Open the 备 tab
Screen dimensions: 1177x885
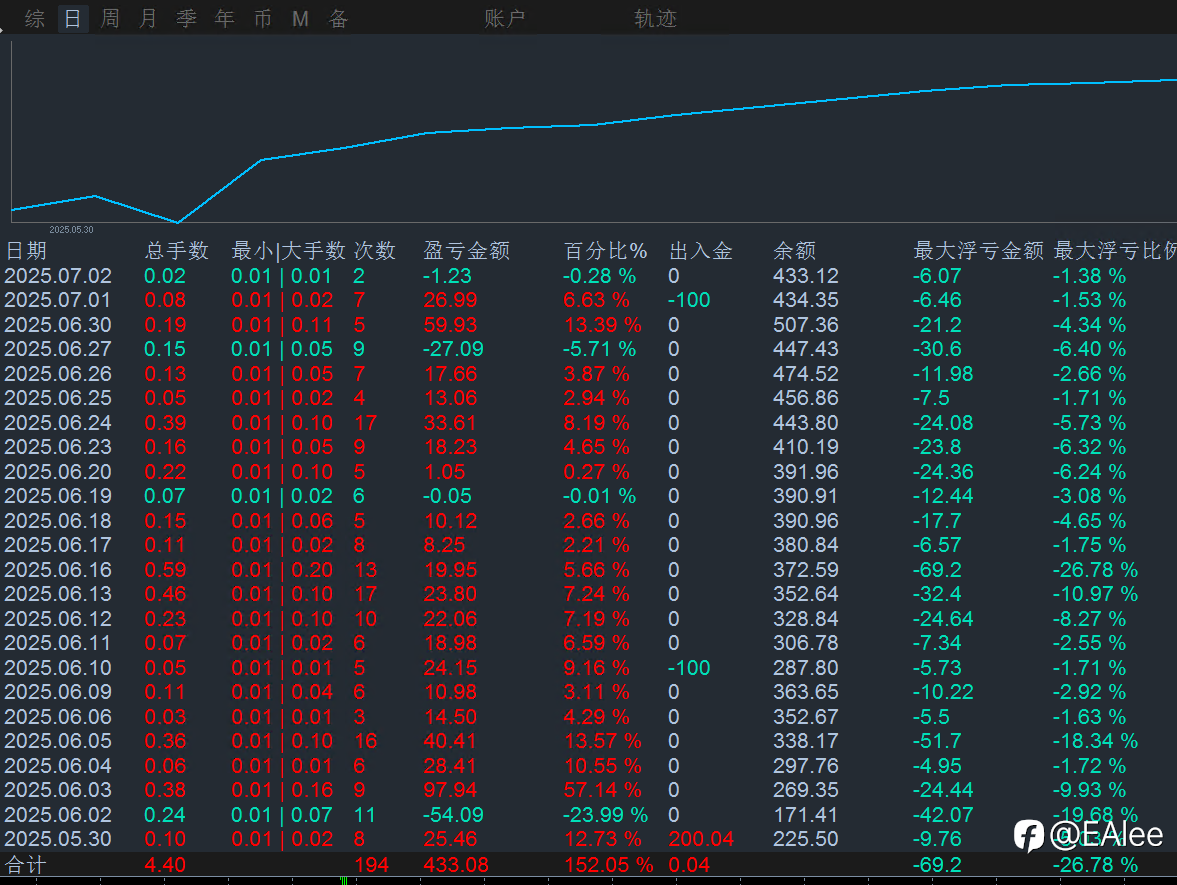(x=339, y=18)
